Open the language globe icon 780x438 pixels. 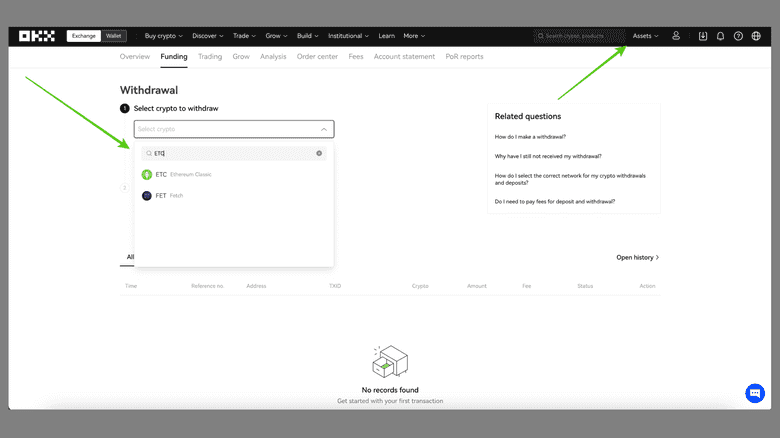pyautogui.click(x=756, y=36)
